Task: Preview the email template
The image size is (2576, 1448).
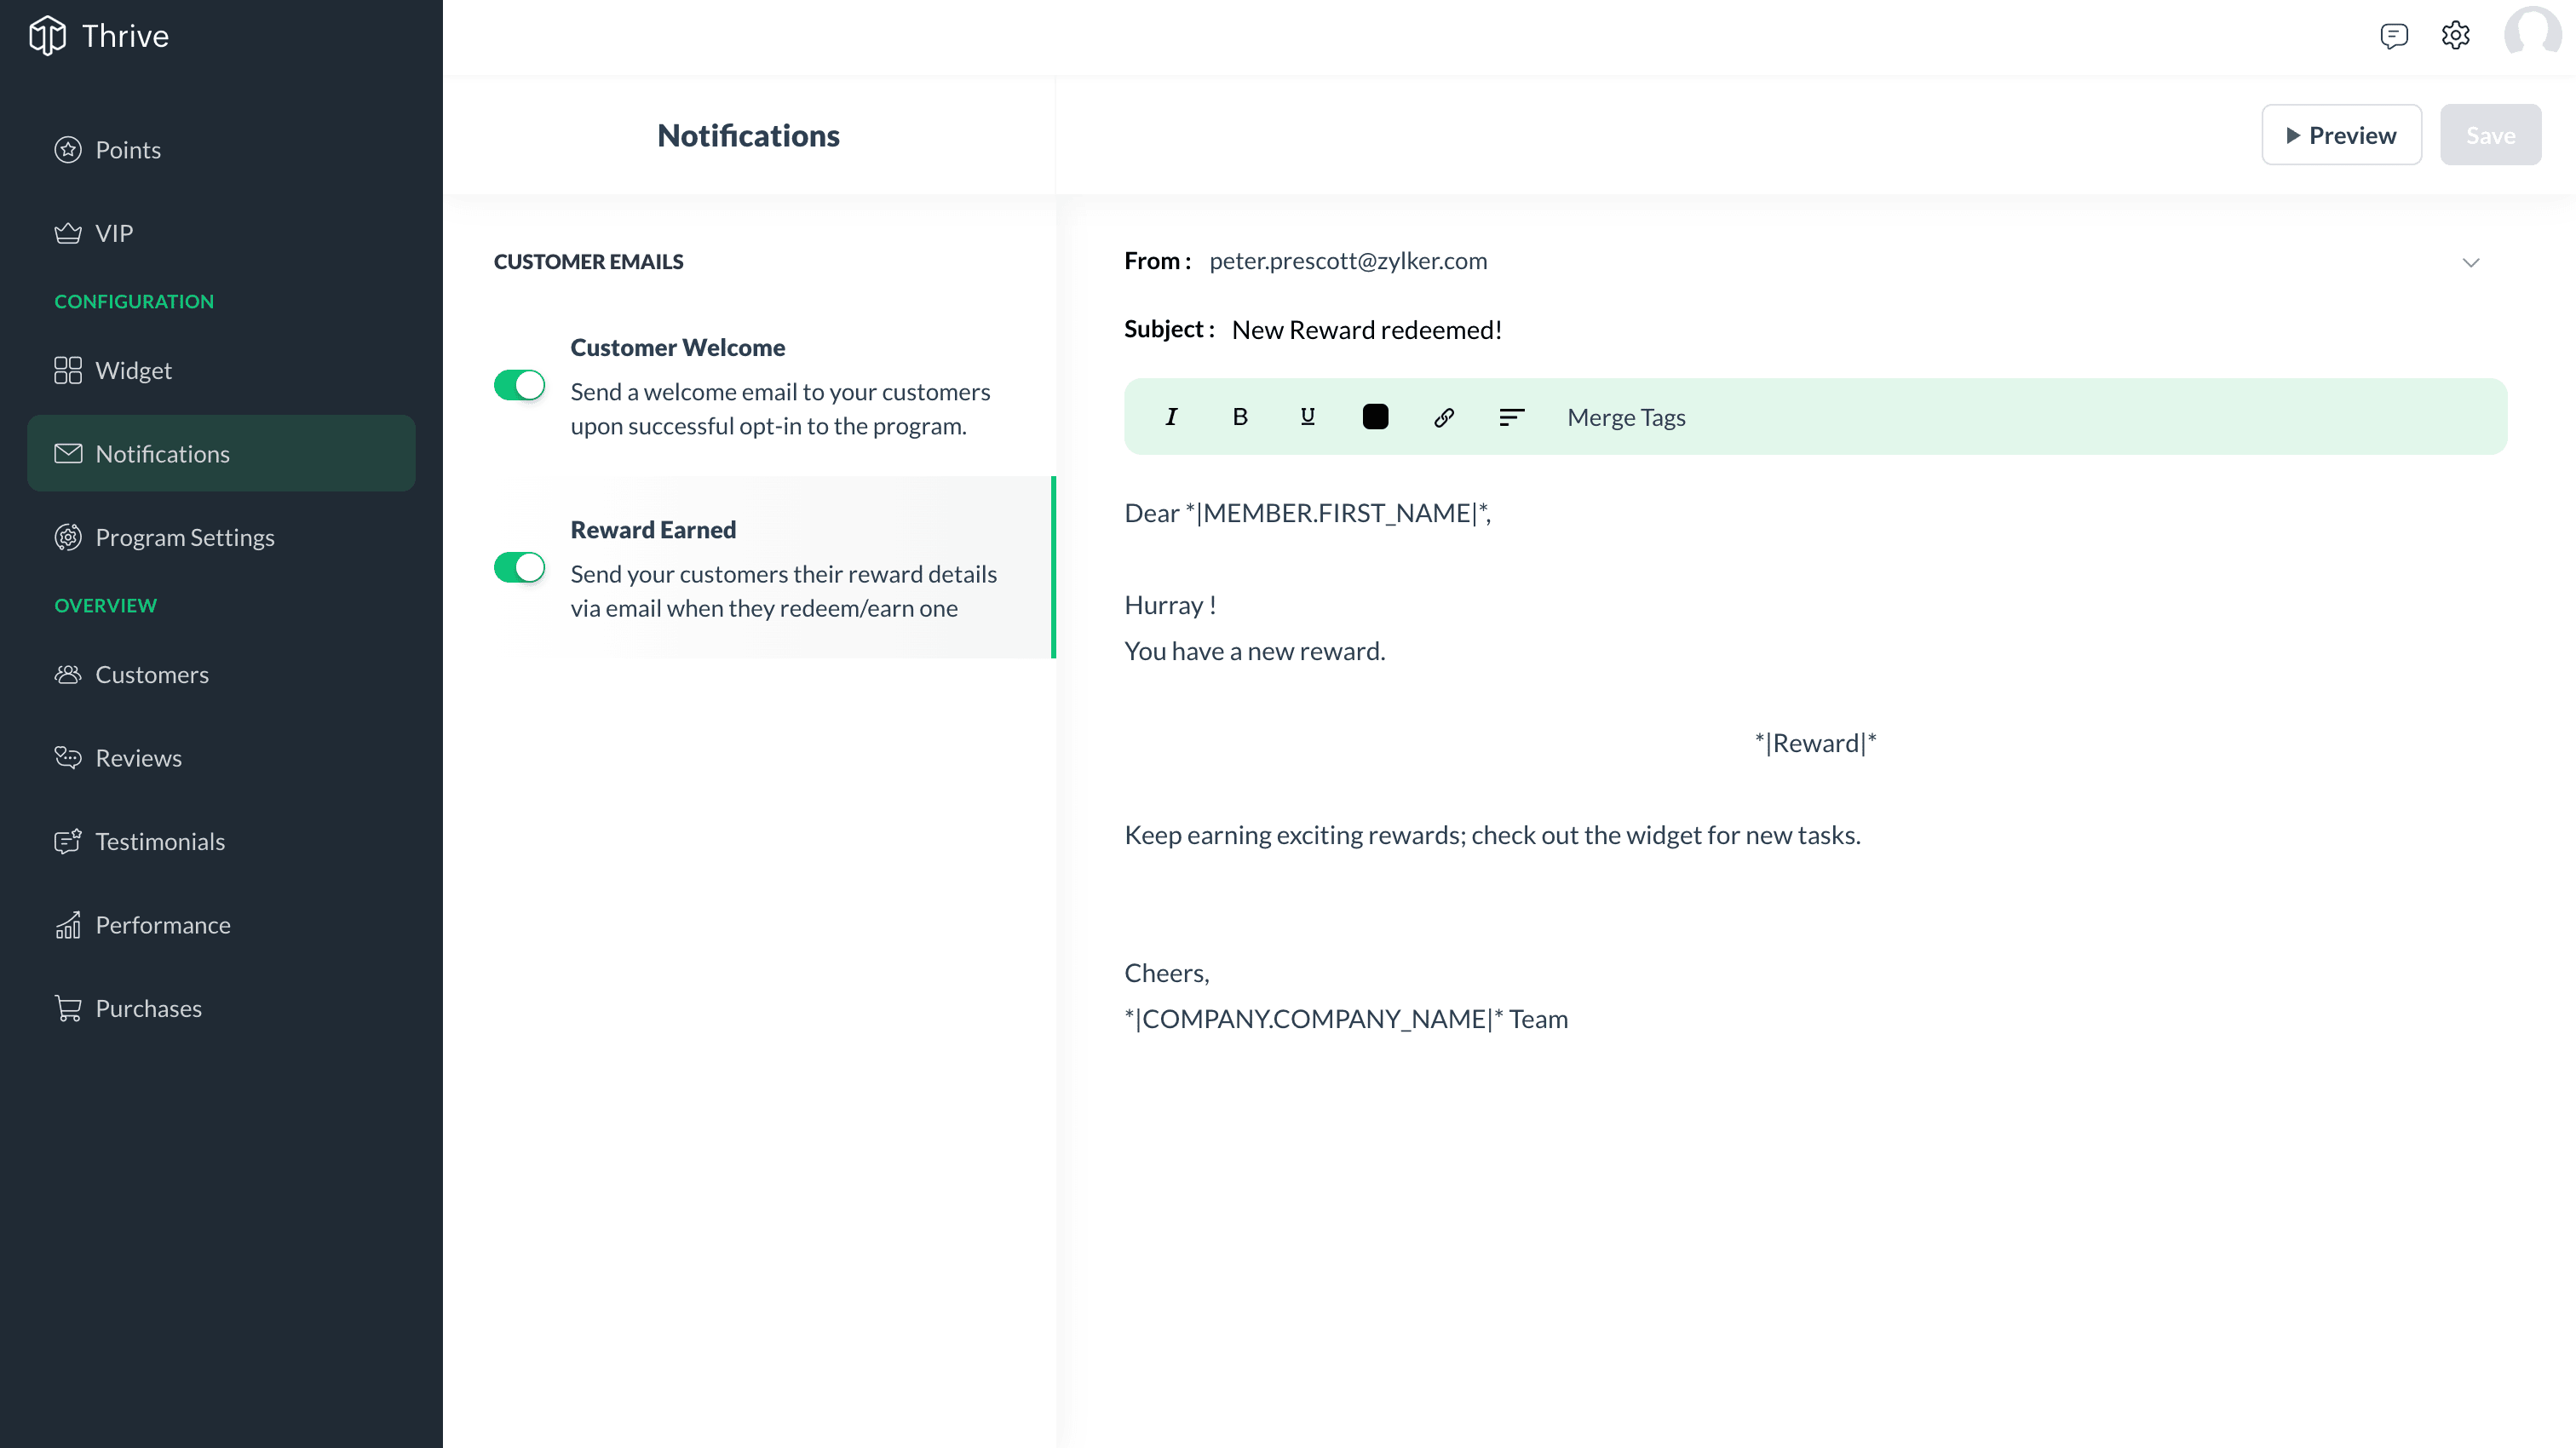Action: click(2340, 135)
